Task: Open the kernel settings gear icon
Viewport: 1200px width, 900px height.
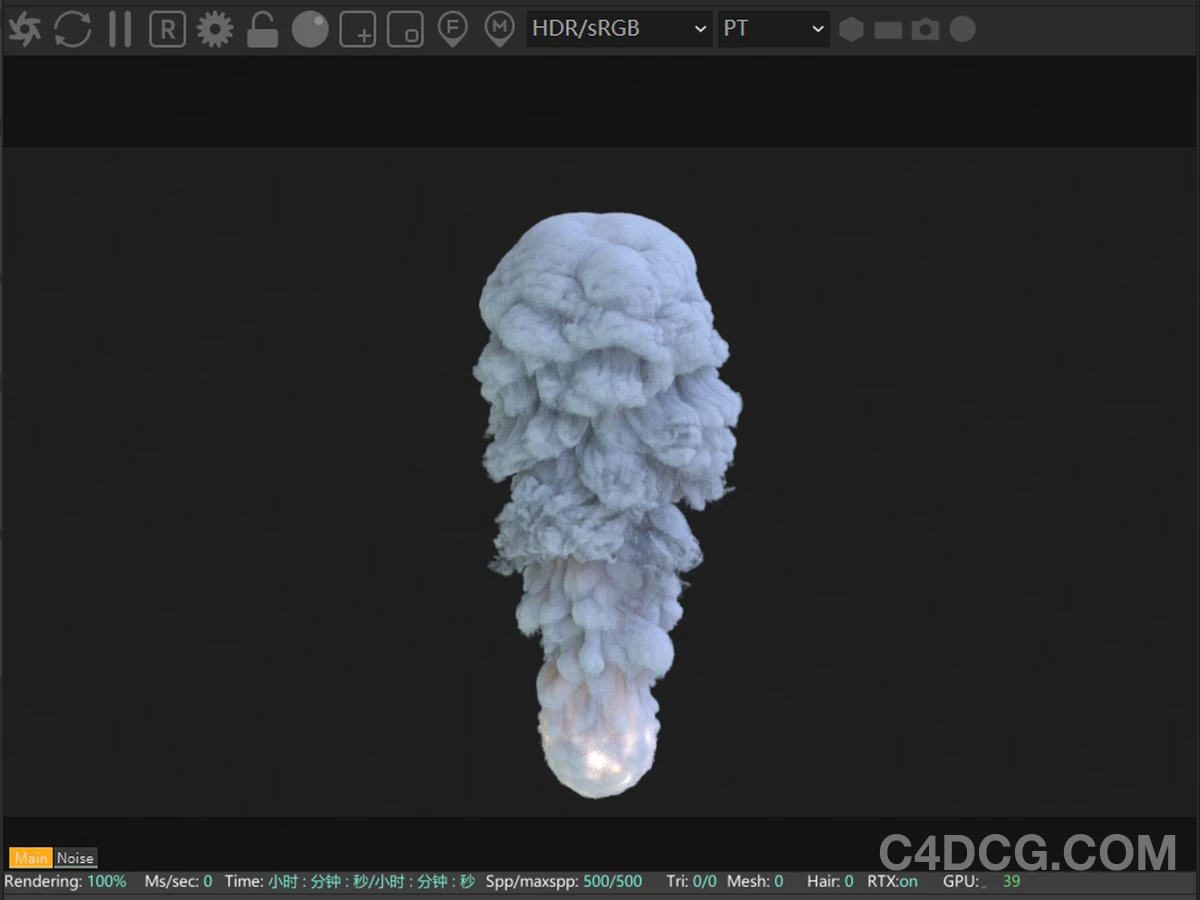Action: pos(214,29)
